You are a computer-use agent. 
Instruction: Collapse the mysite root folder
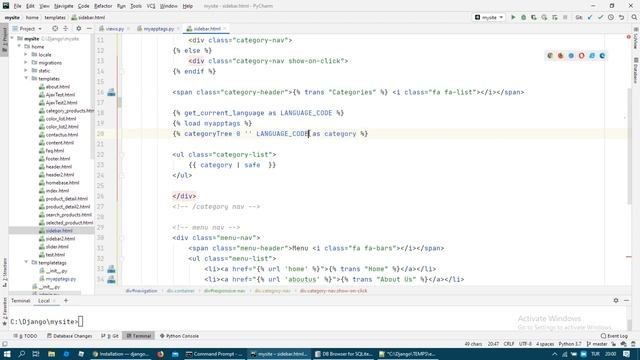point(12,39)
